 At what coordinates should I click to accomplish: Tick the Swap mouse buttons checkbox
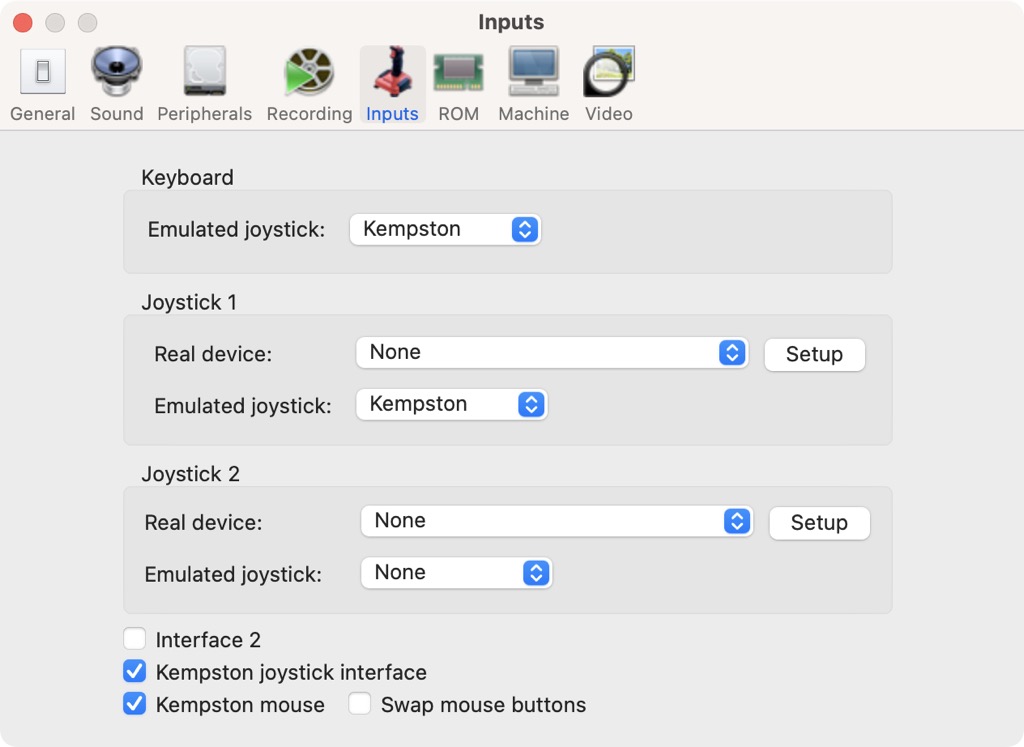point(360,704)
